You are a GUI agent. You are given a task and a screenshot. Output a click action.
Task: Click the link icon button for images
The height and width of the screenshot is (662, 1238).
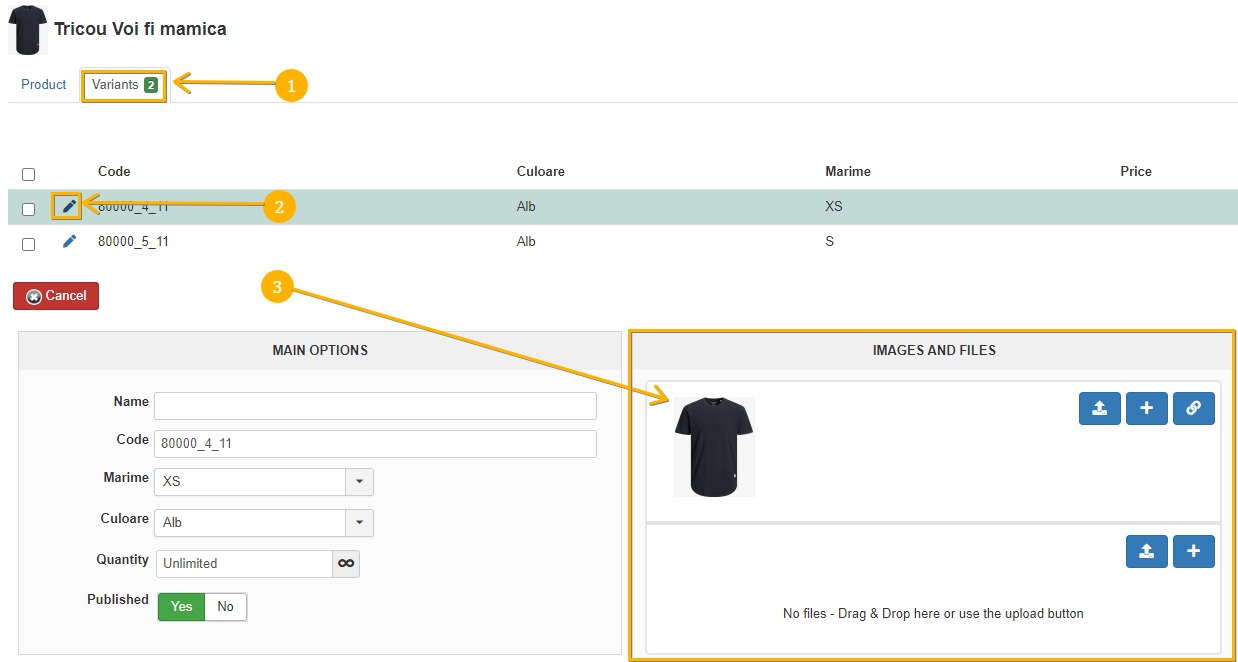pyautogui.click(x=1193, y=408)
